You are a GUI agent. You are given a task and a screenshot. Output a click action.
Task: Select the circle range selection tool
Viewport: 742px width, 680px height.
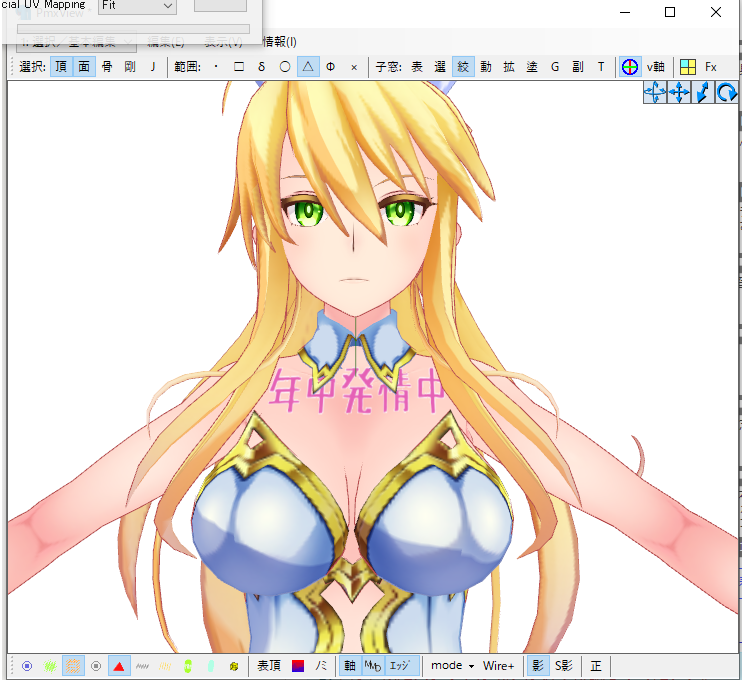[285, 67]
